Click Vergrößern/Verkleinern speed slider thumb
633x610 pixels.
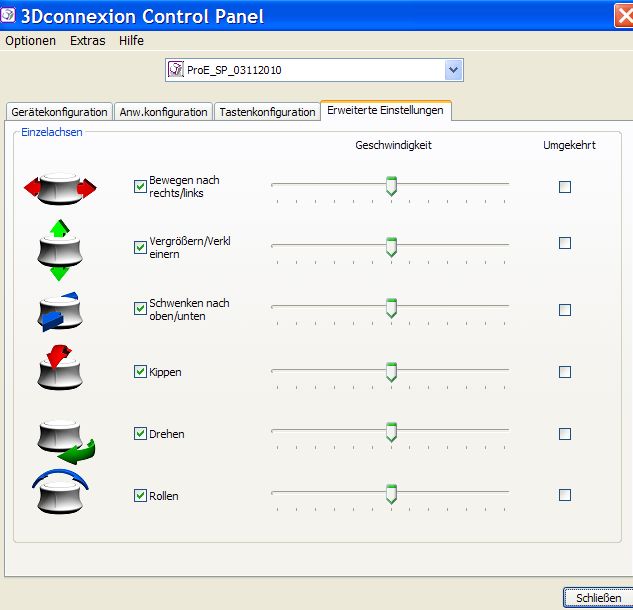coord(391,247)
